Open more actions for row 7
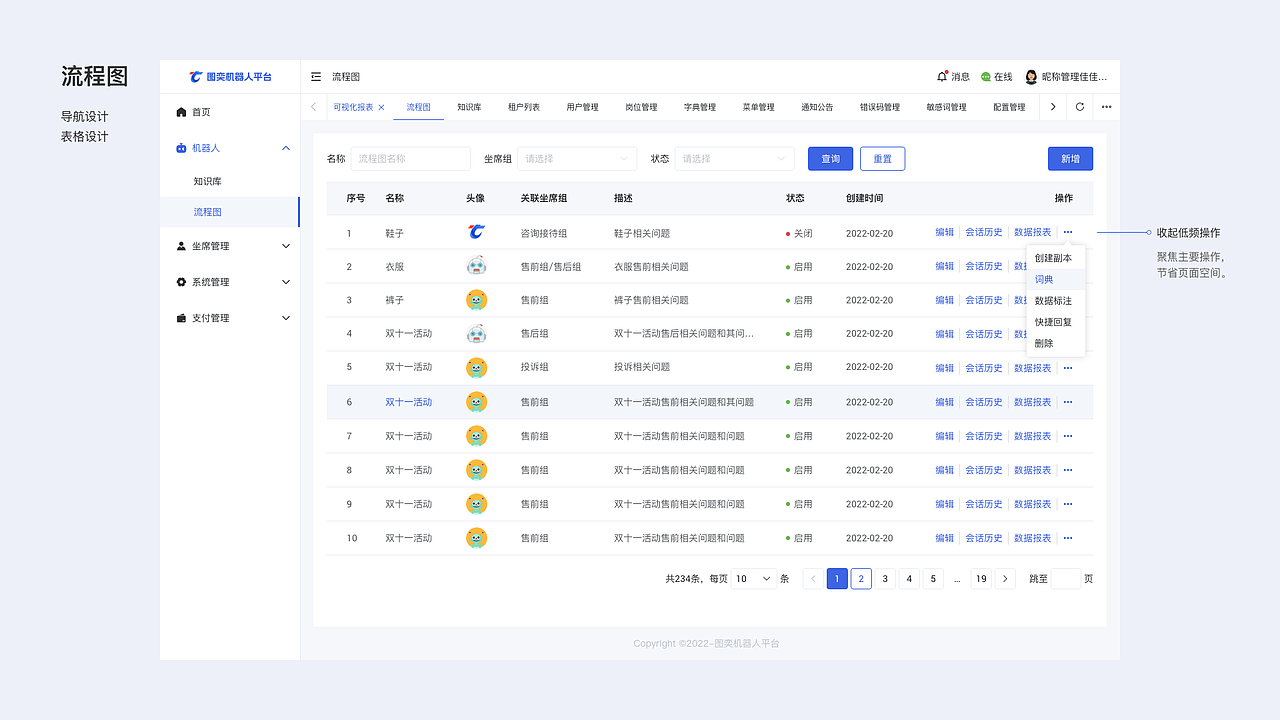The width and height of the screenshot is (1280, 720). [x=1068, y=436]
